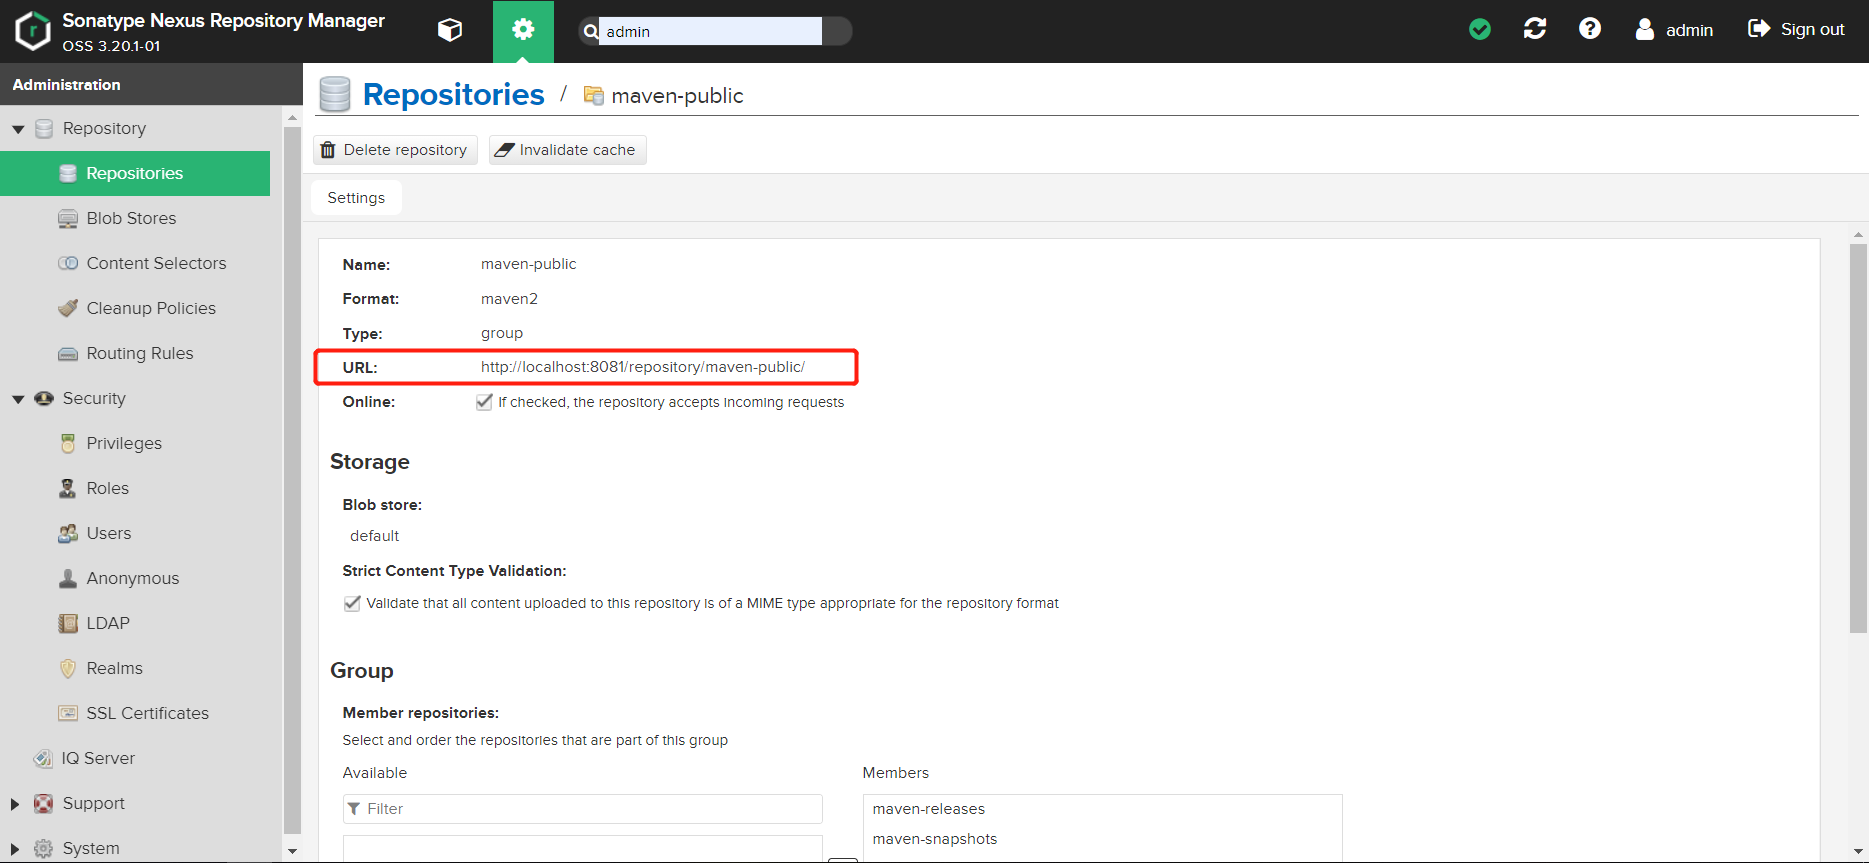The height and width of the screenshot is (863, 1869).
Task: Open the Administration gear icon
Action: pos(523,30)
